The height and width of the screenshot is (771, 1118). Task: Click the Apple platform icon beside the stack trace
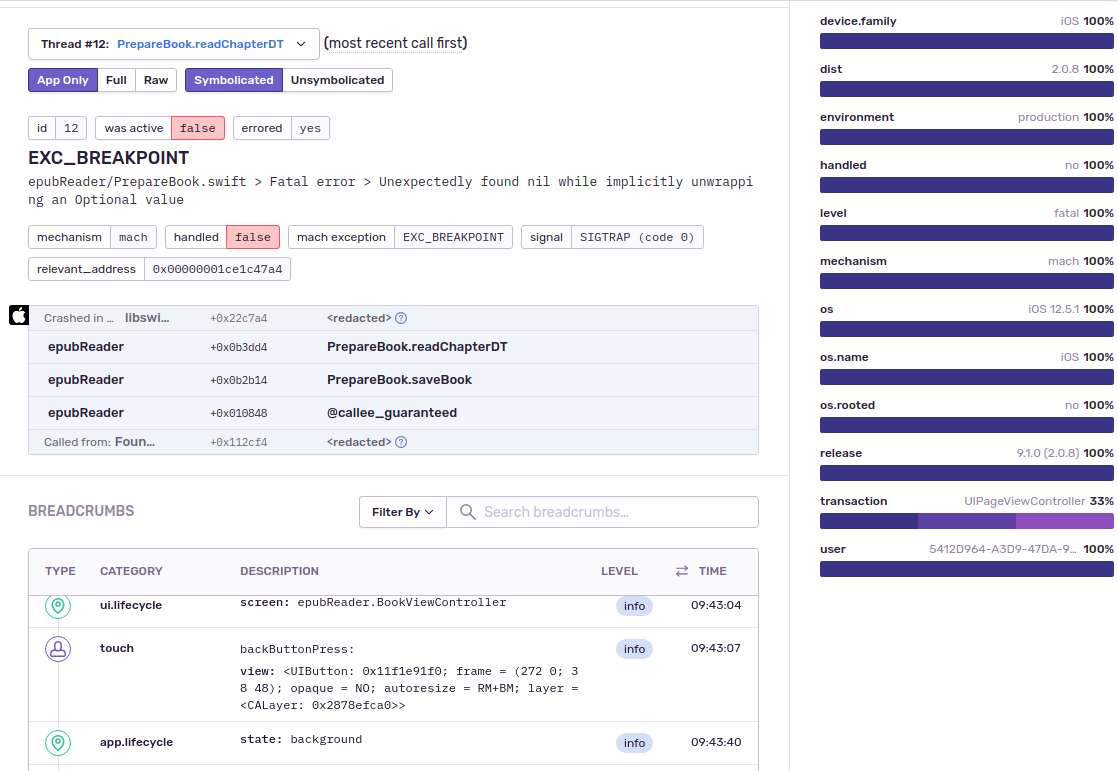click(19, 315)
